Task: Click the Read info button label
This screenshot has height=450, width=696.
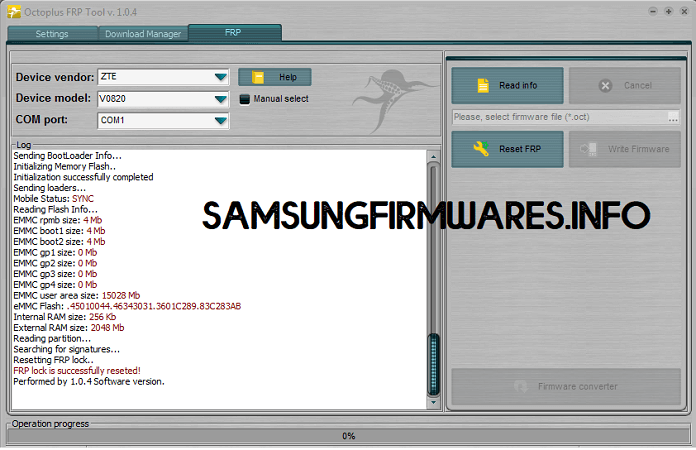Action: (518, 85)
